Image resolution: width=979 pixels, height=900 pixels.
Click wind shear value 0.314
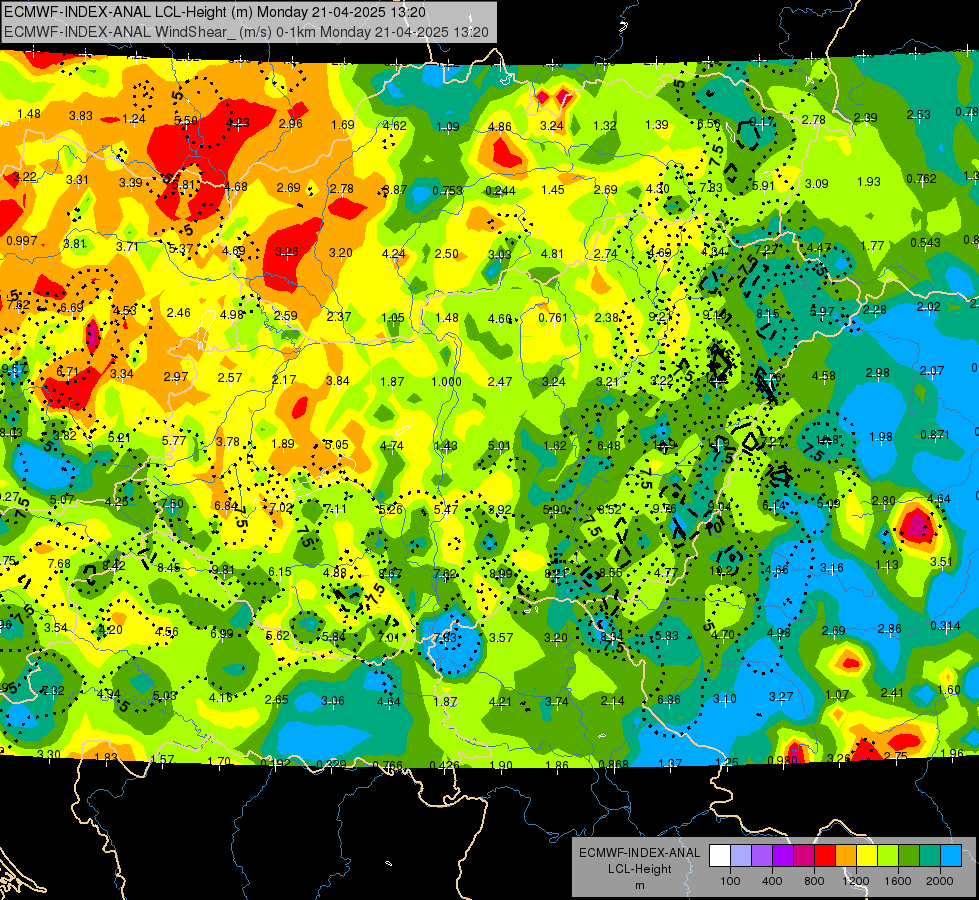click(x=945, y=626)
